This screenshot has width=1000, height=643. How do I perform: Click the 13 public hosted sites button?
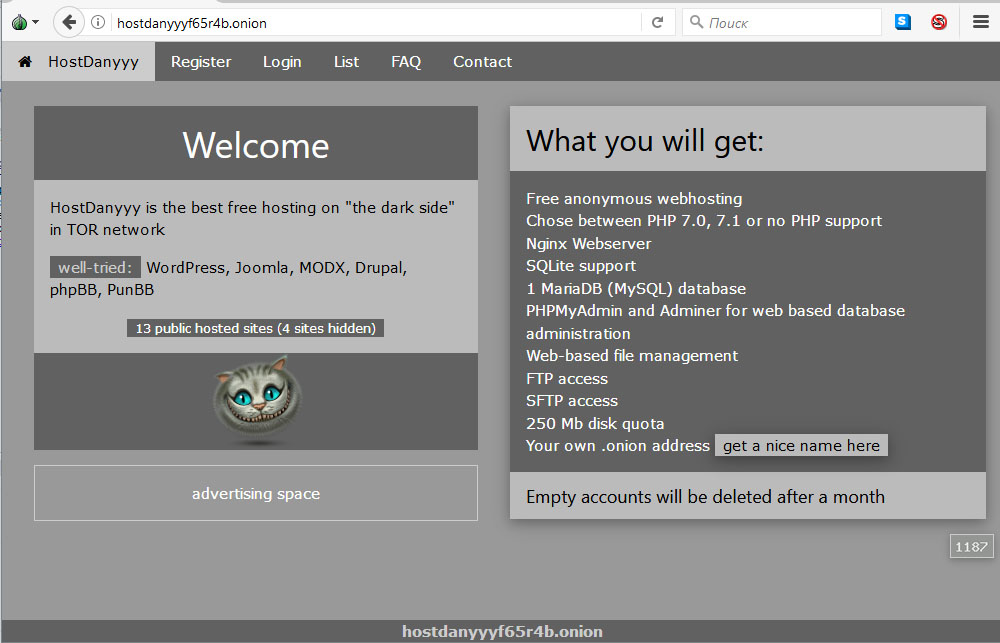coord(255,328)
